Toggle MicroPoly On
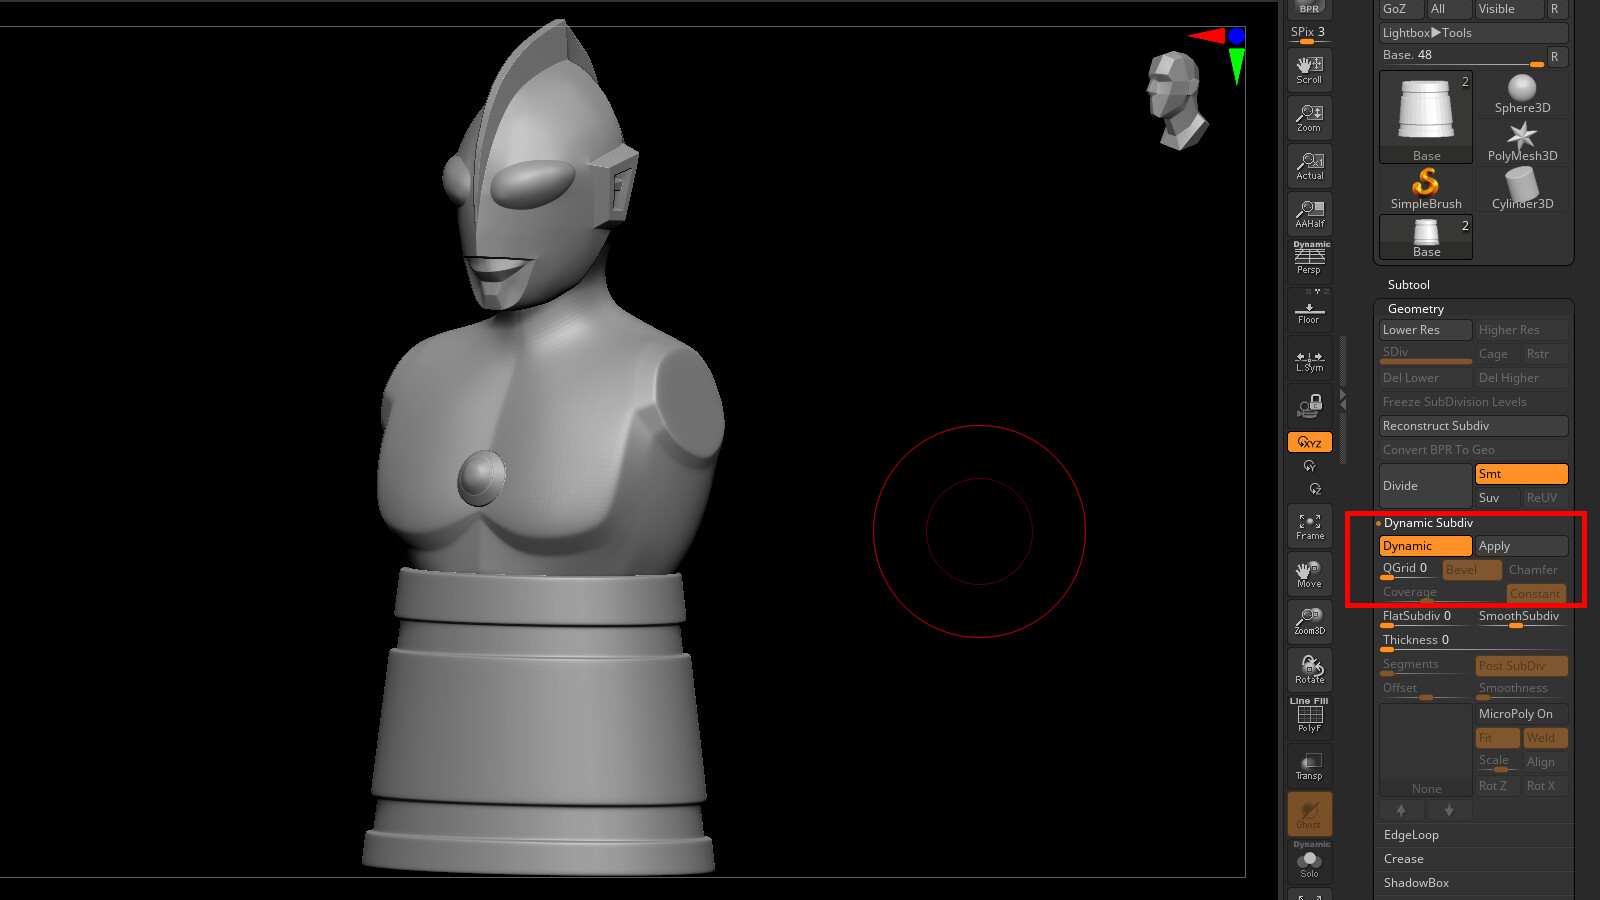 1521,714
